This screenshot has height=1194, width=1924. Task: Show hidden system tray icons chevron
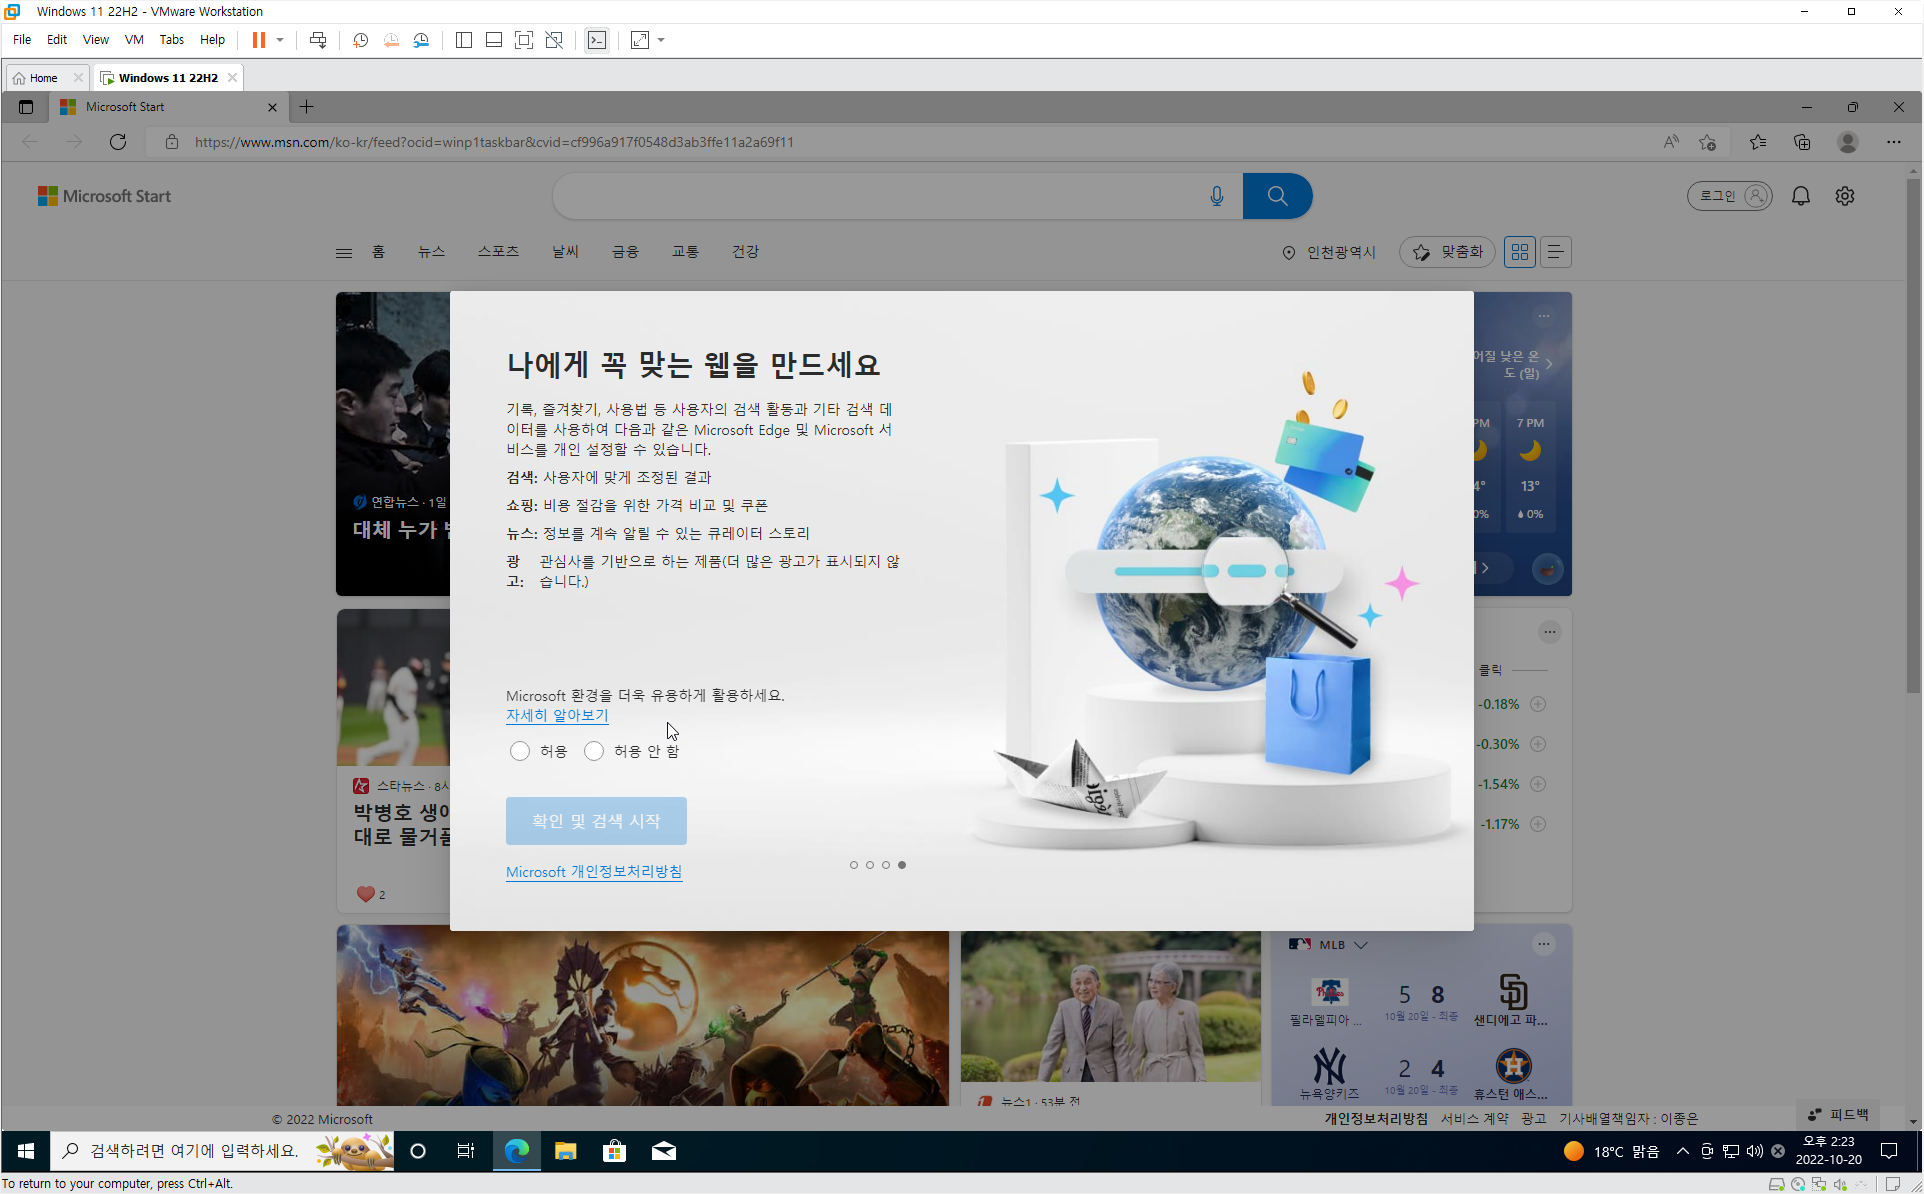(1682, 1151)
